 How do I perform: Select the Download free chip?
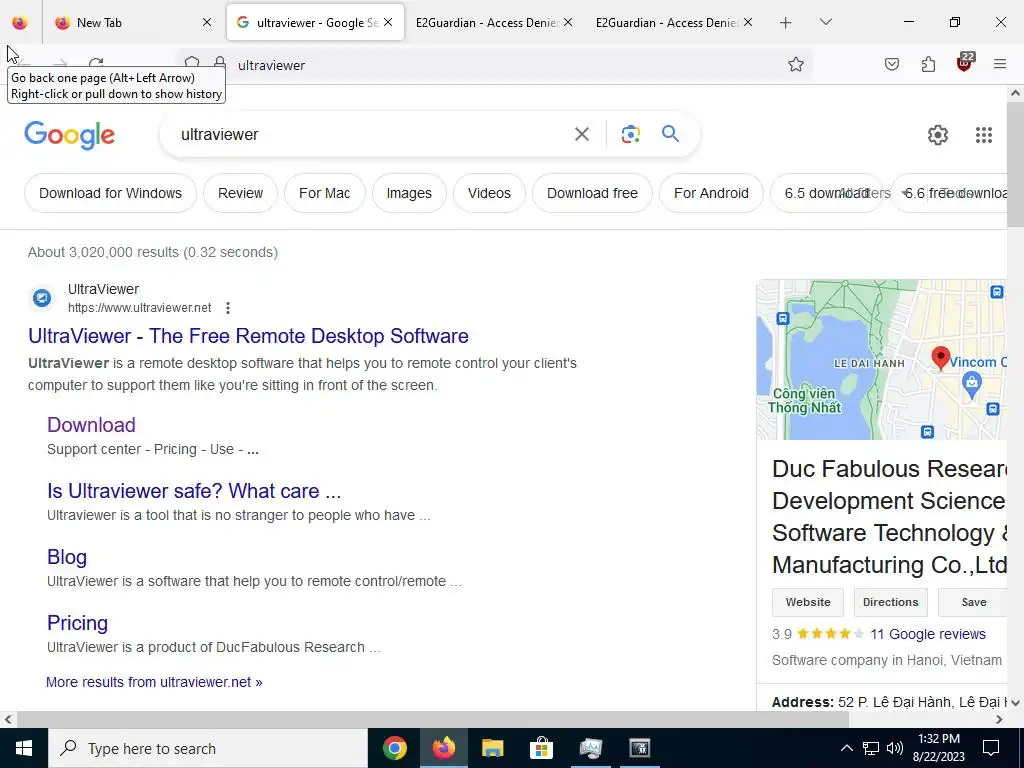[592, 193]
